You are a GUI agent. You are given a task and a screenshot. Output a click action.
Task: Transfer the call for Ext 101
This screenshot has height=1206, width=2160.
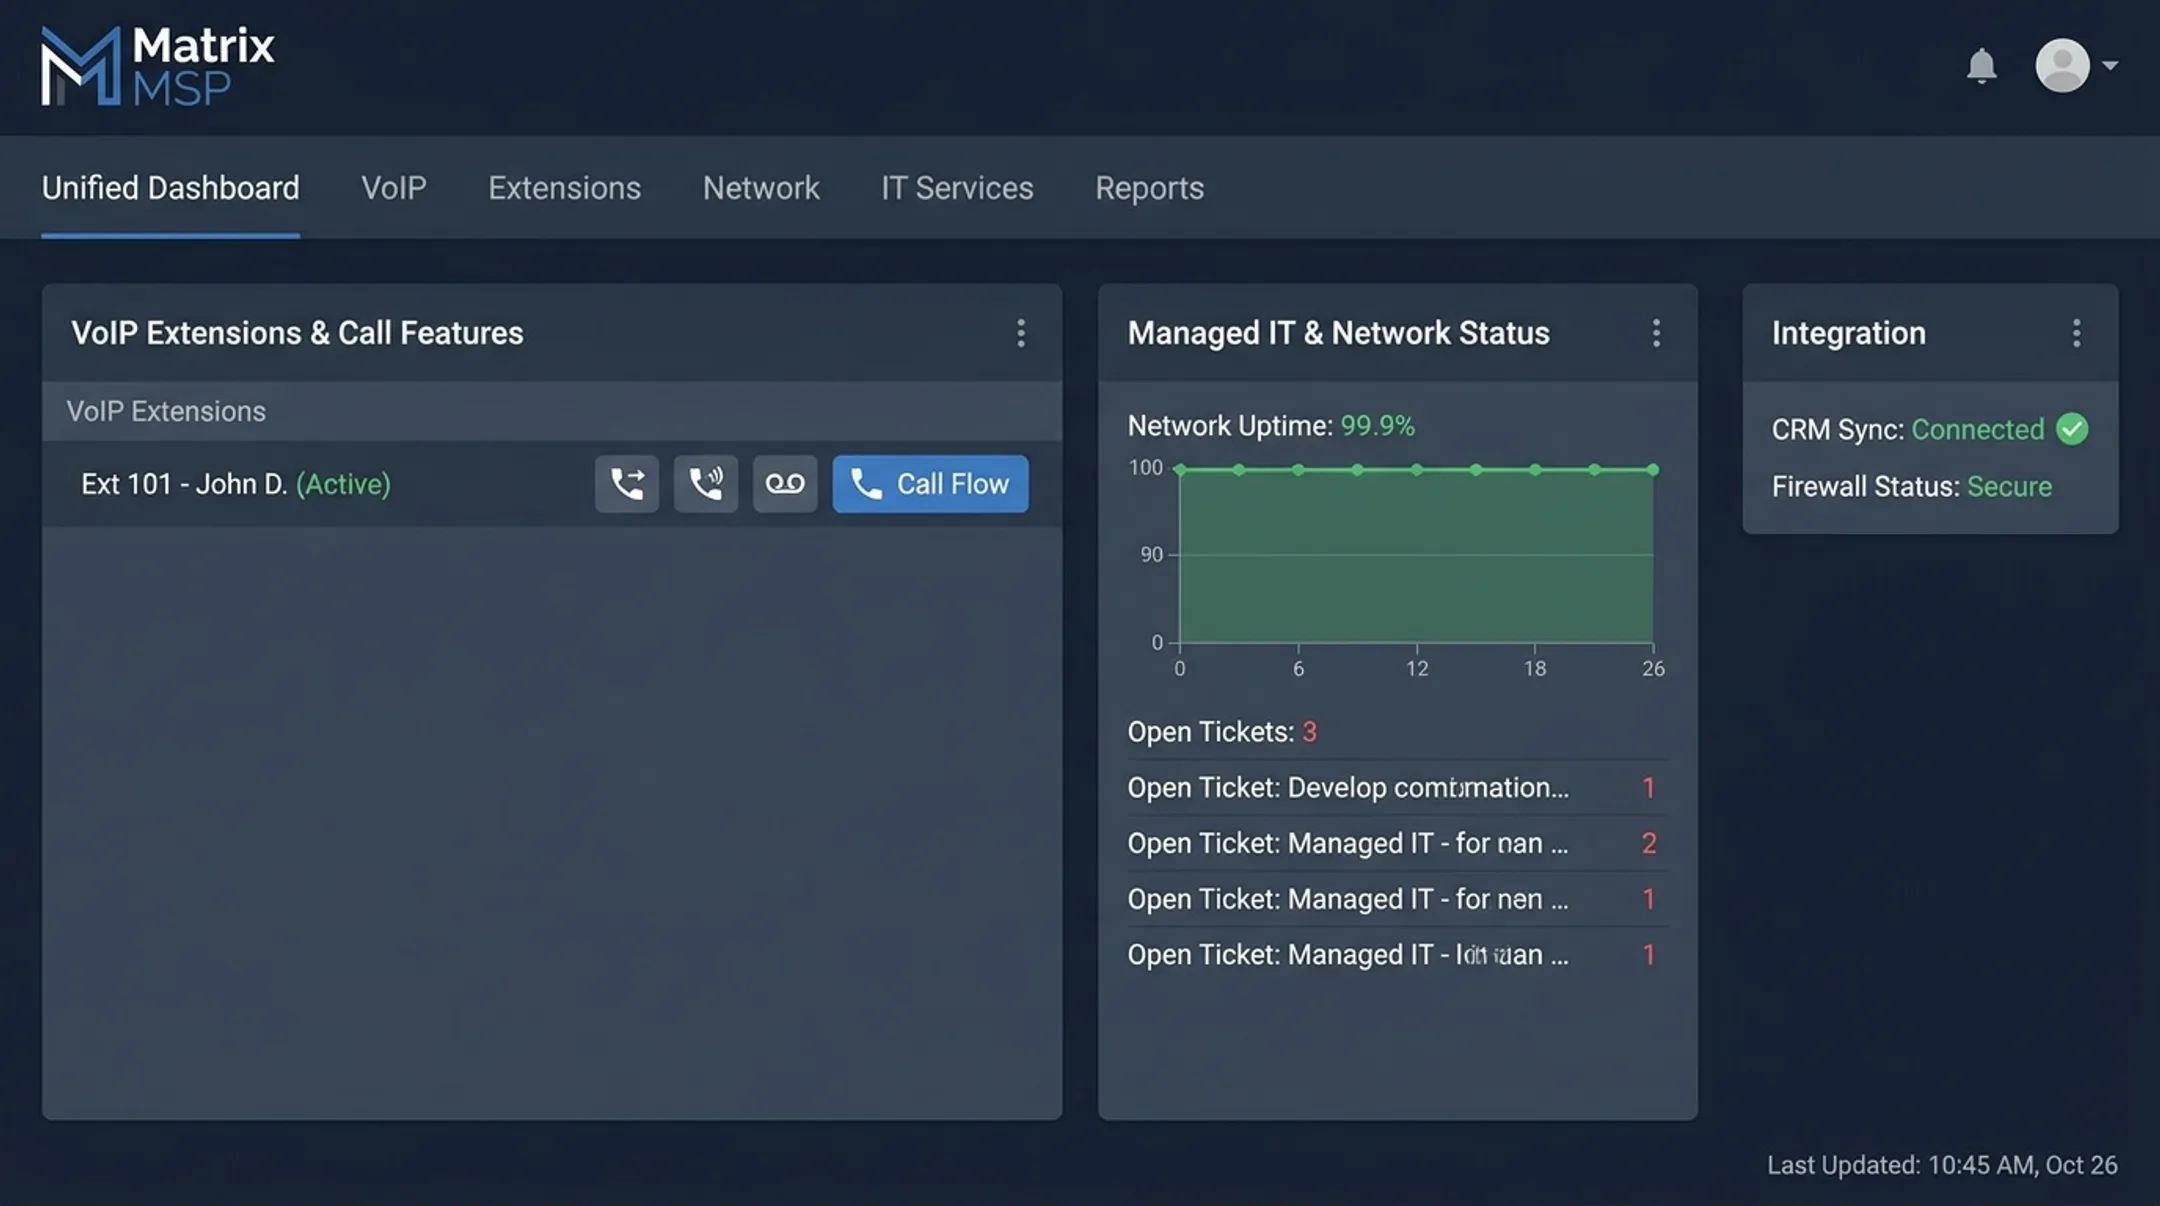coord(627,484)
